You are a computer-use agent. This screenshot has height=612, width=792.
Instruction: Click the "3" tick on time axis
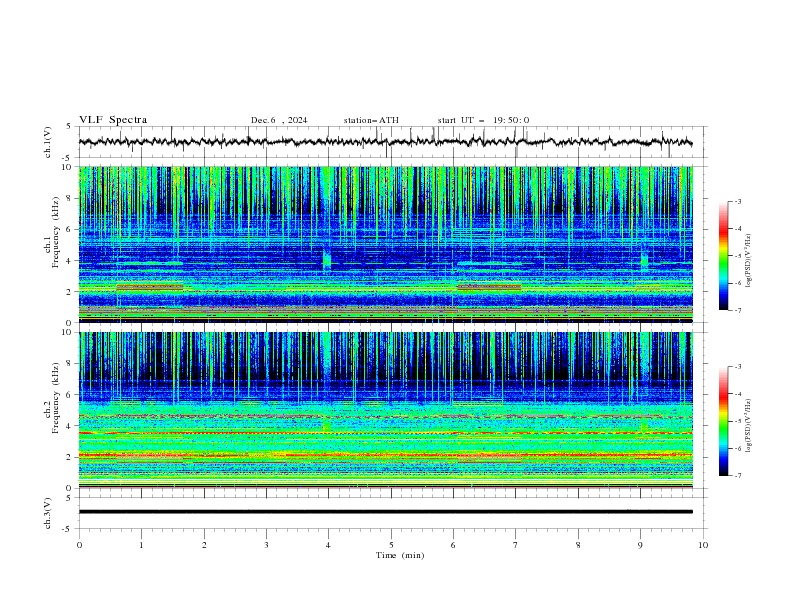point(266,545)
